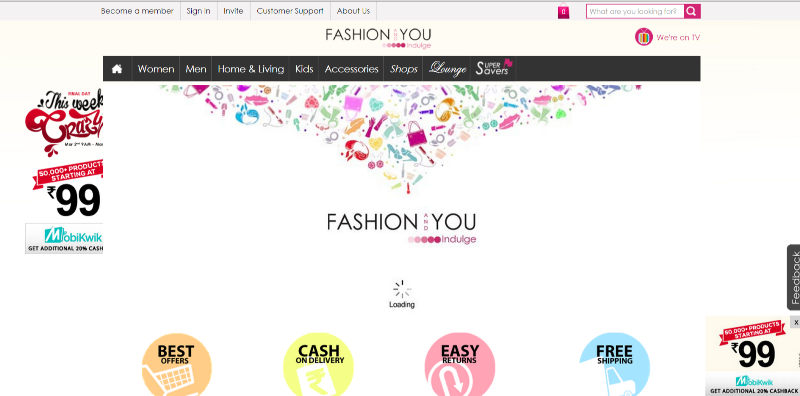Open the Super Savers menu item

click(493, 68)
